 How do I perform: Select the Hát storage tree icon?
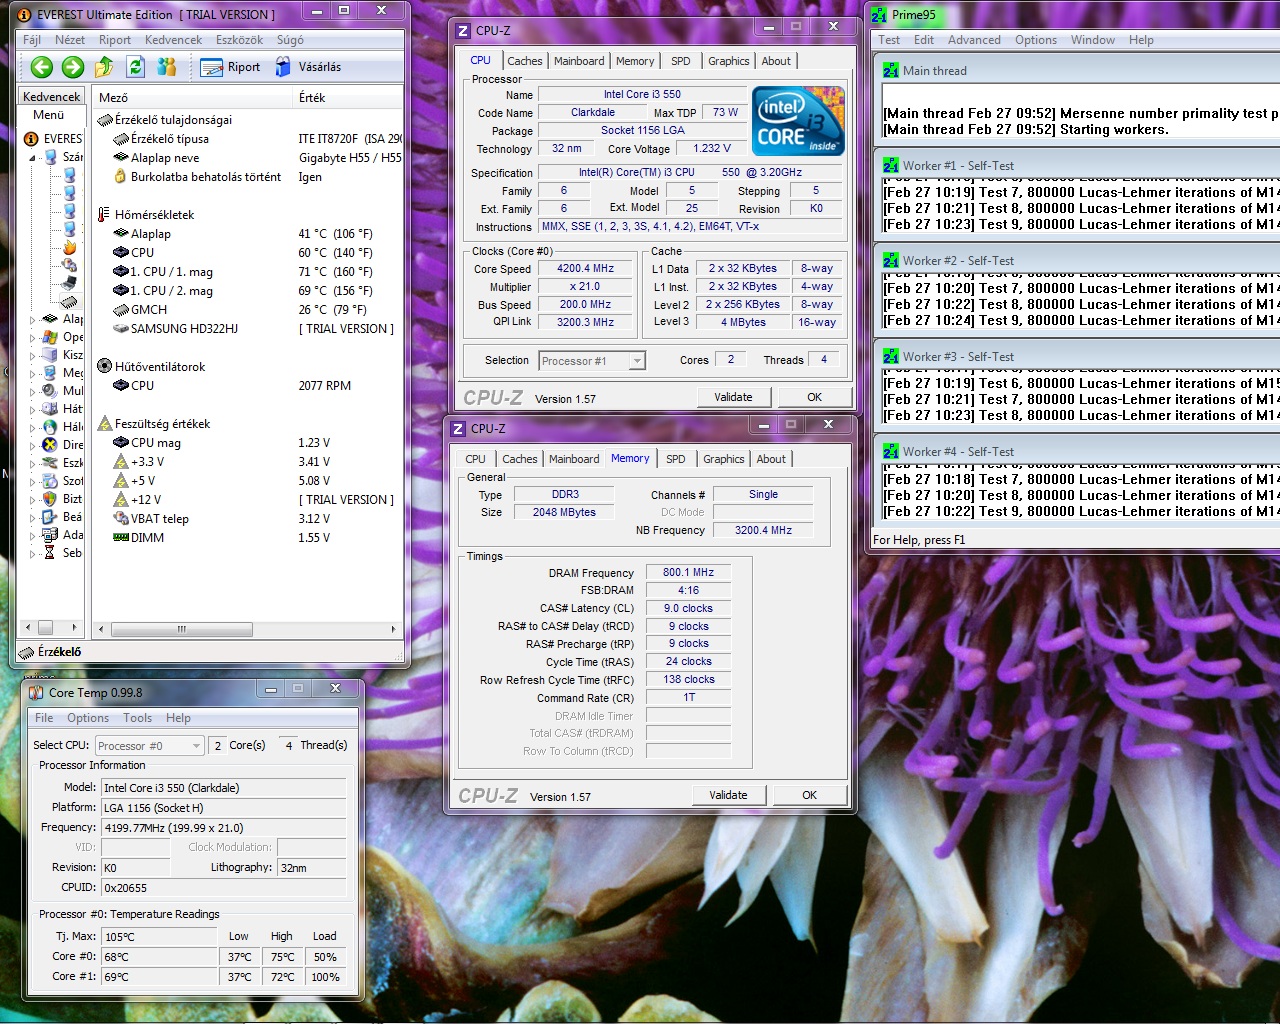pyautogui.click(x=50, y=408)
